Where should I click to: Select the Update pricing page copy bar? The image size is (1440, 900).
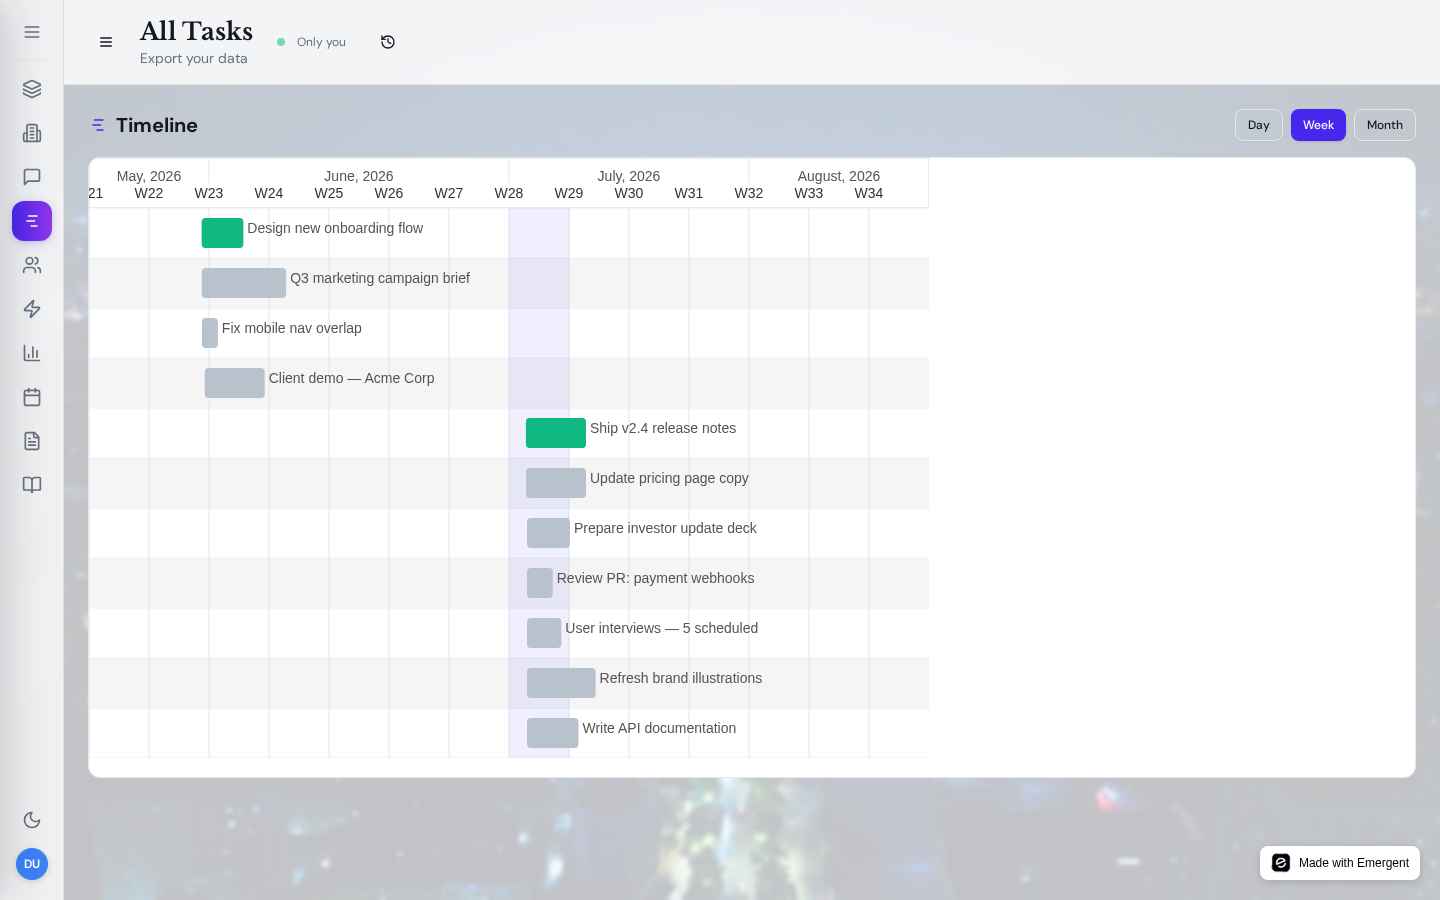(x=556, y=483)
